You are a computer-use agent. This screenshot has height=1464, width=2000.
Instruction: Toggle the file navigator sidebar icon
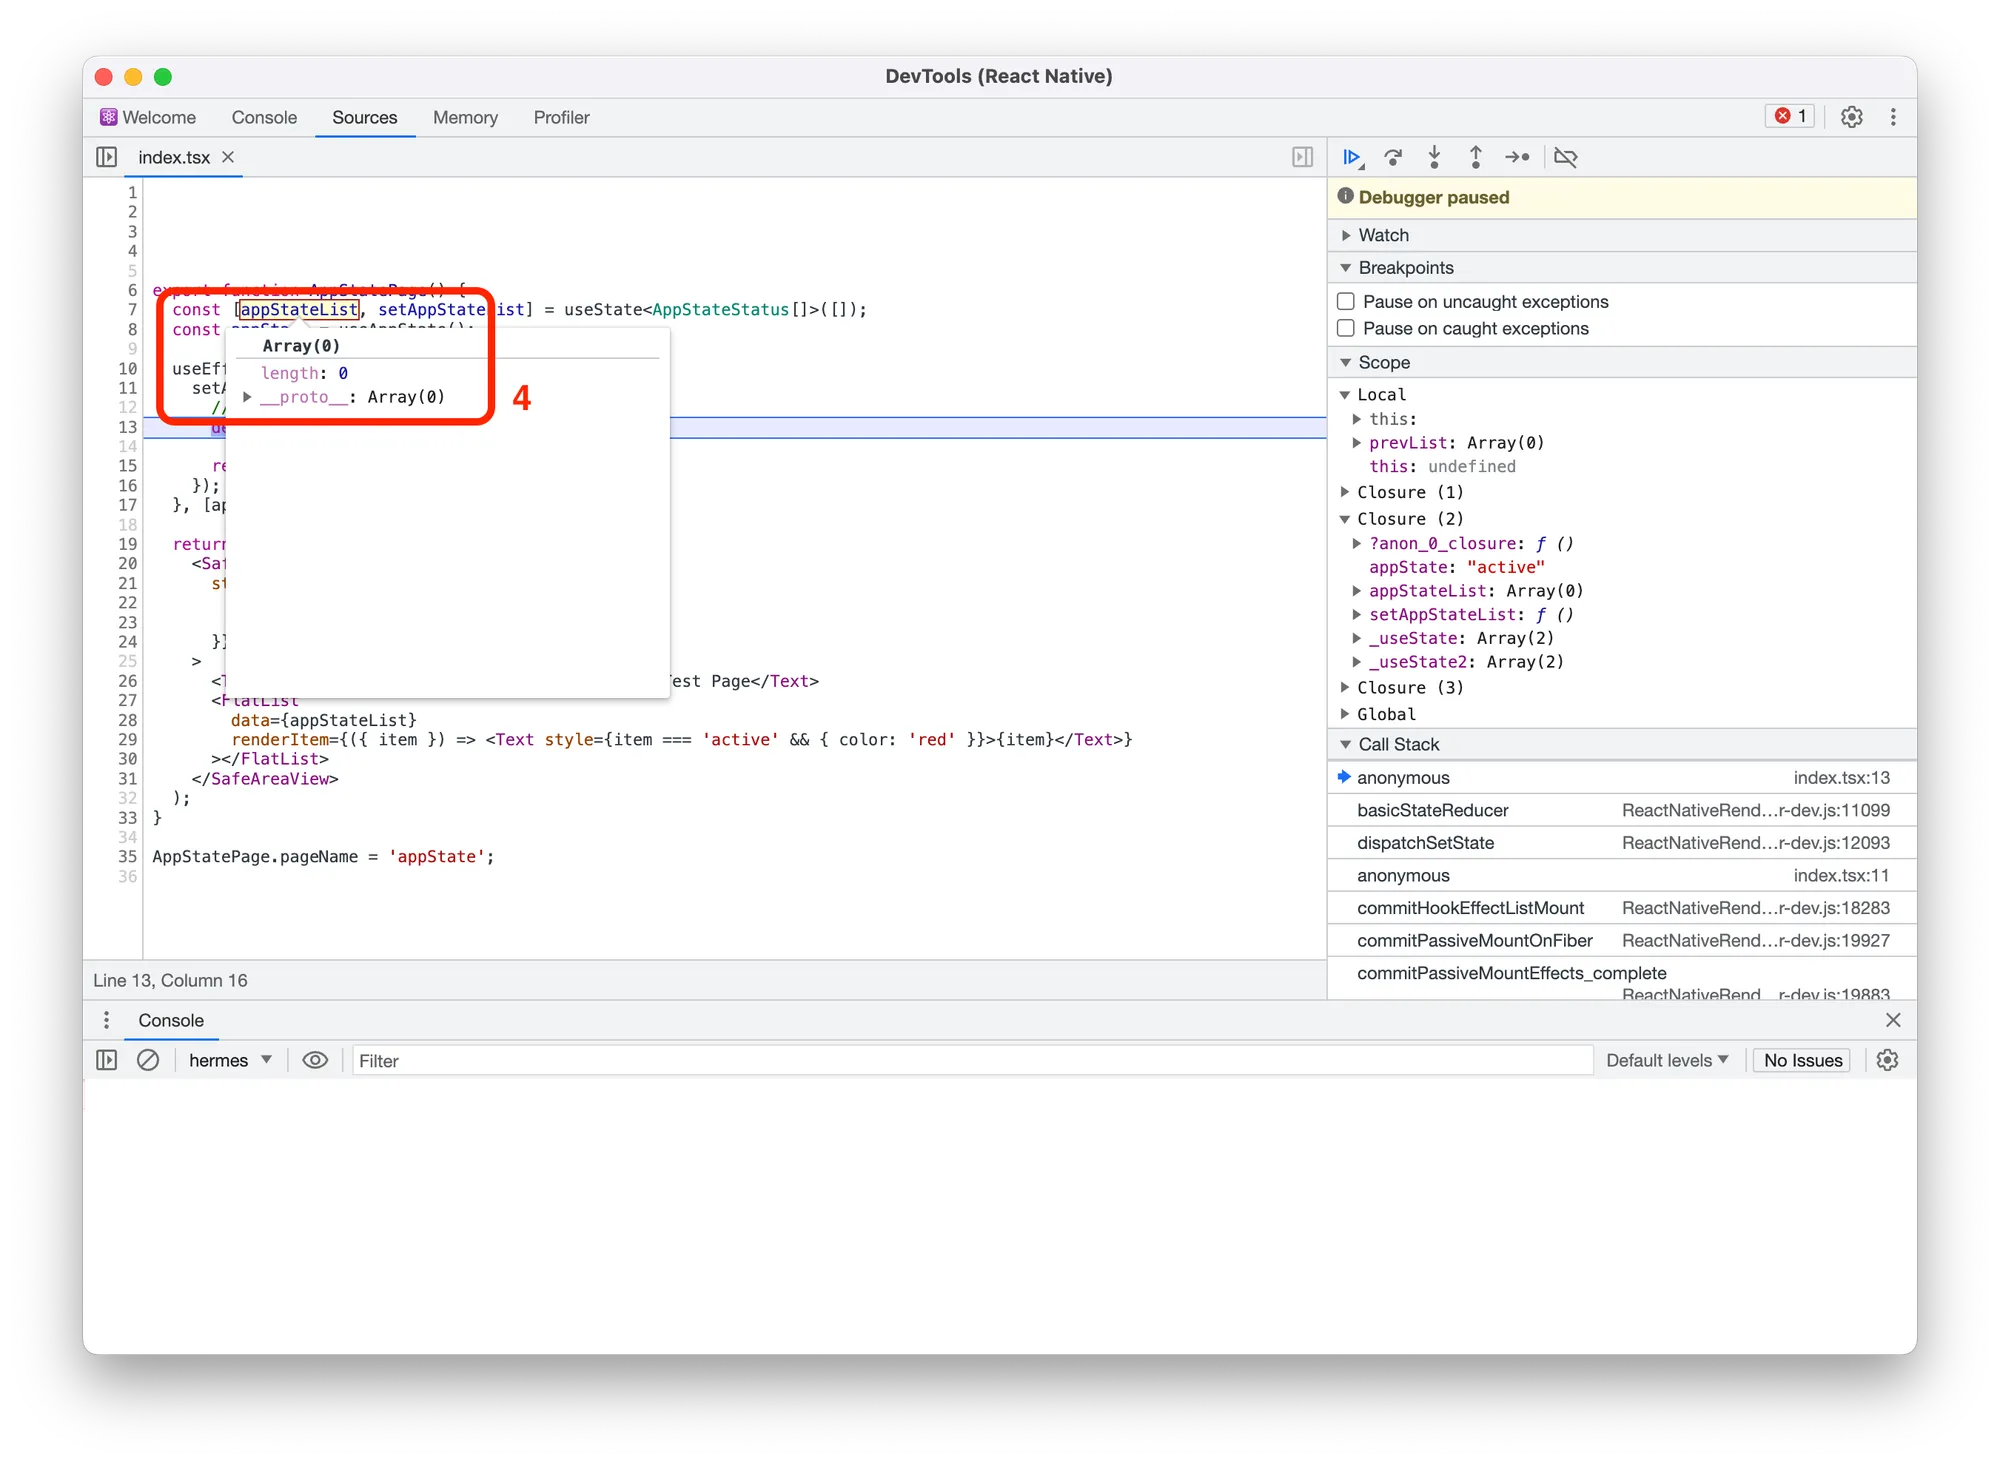pyautogui.click(x=106, y=157)
